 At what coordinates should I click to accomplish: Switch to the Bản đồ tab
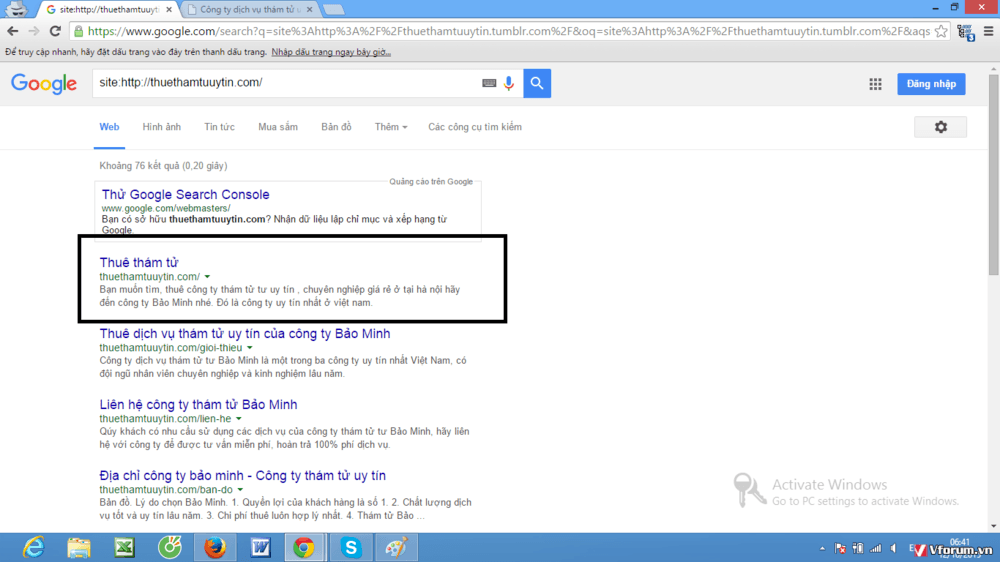pyautogui.click(x=336, y=127)
